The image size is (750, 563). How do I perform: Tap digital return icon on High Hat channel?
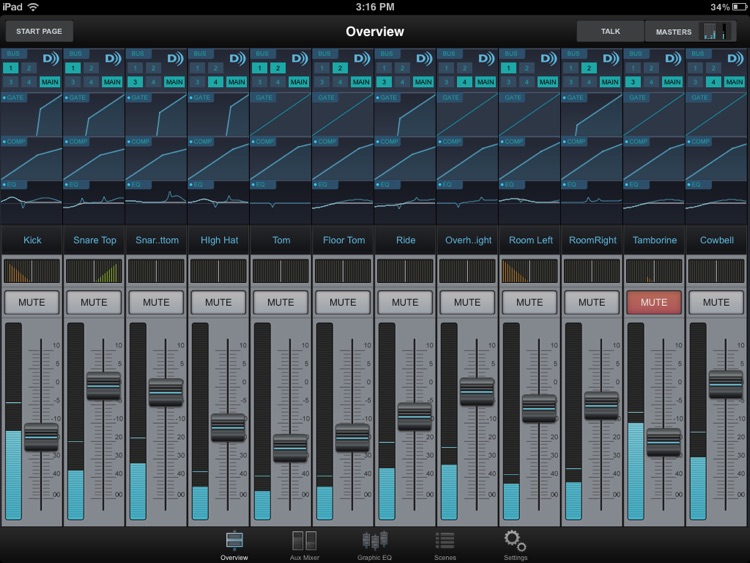pyautogui.click(x=237, y=58)
